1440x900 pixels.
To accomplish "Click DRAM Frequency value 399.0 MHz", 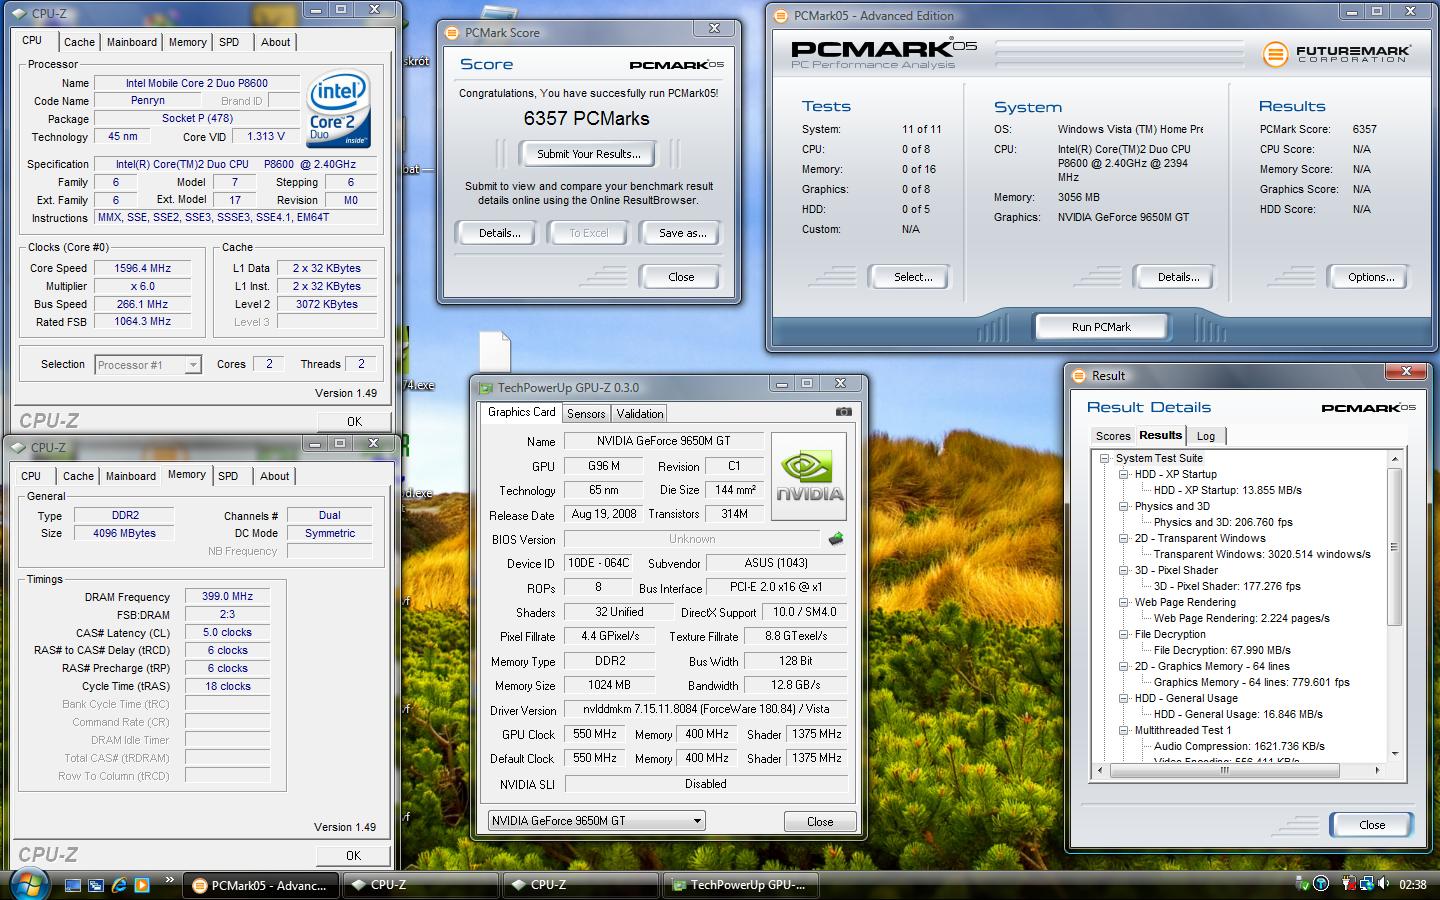I will coord(227,596).
